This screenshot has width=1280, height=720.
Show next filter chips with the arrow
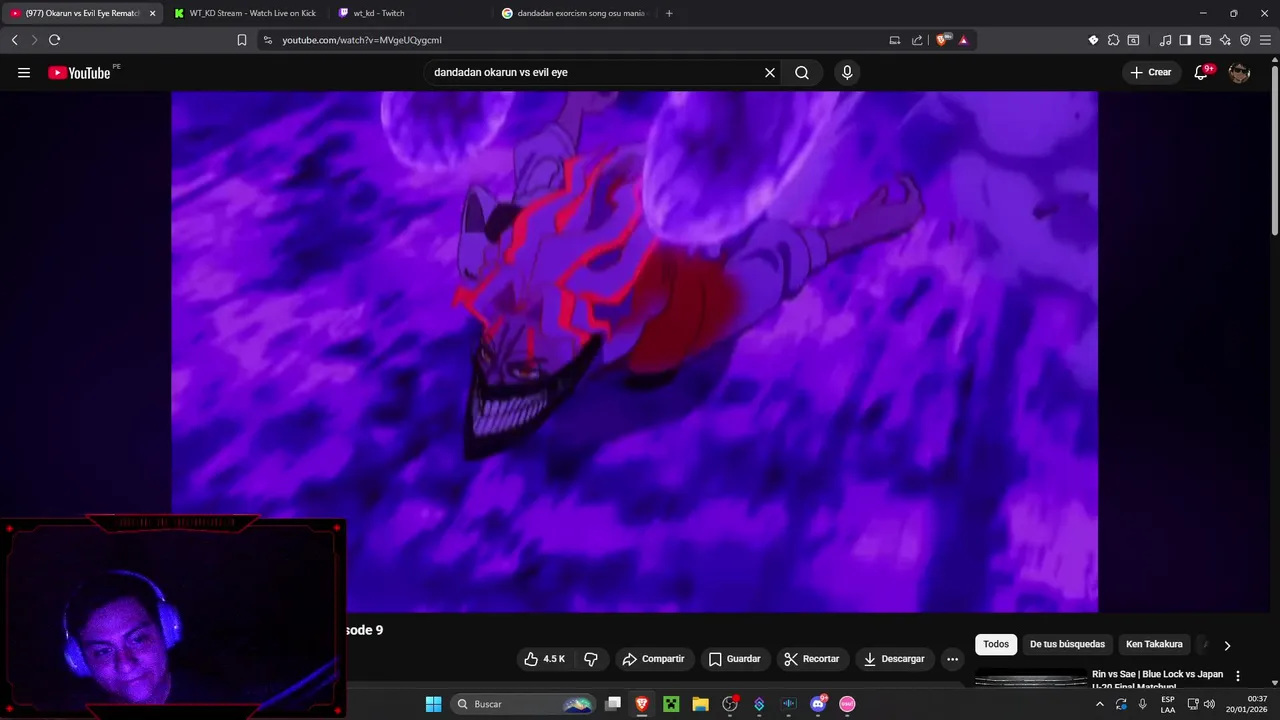[1227, 645]
